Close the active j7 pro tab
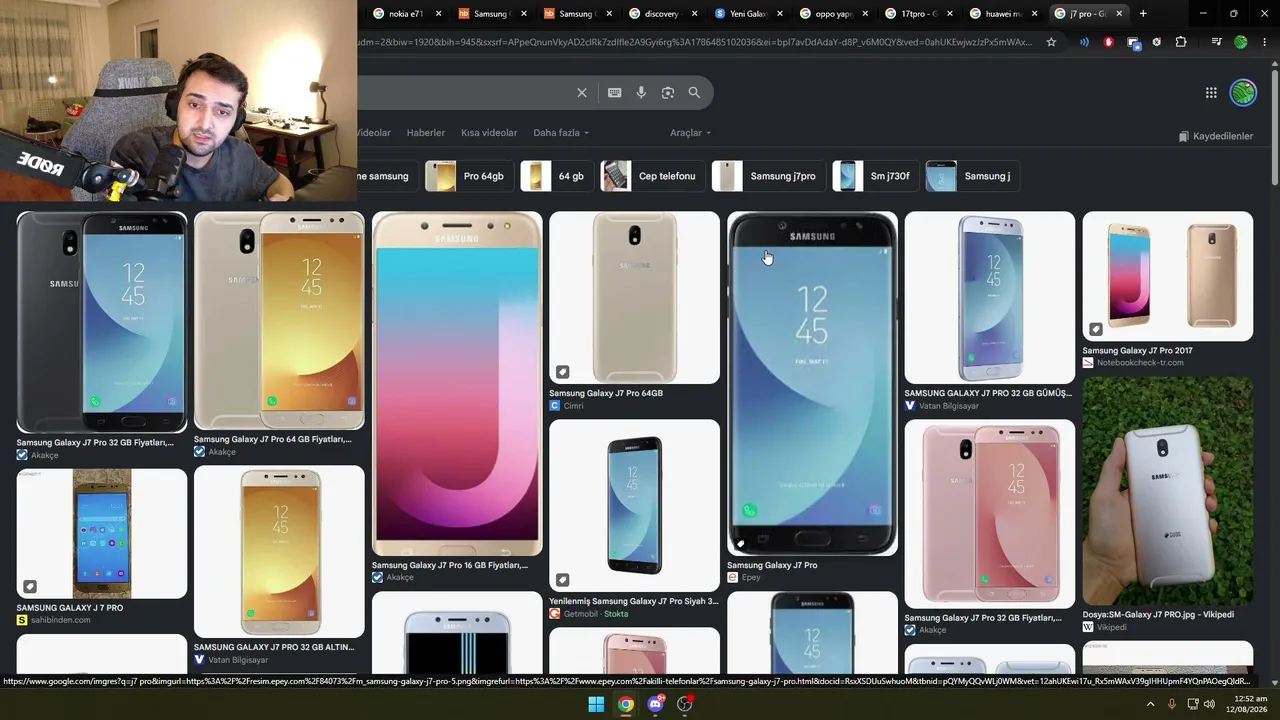This screenshot has width=1280, height=720. (x=1119, y=14)
